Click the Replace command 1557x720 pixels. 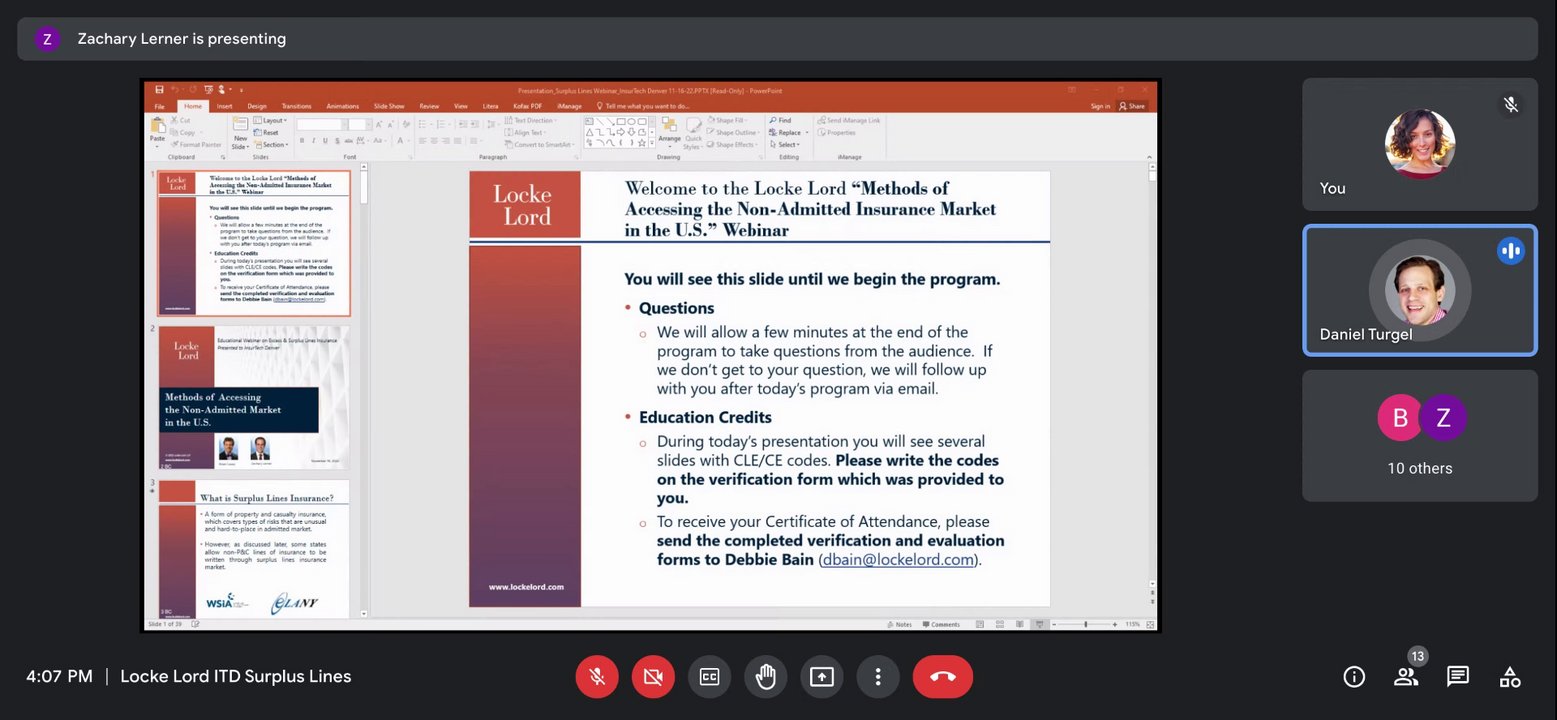pos(787,132)
